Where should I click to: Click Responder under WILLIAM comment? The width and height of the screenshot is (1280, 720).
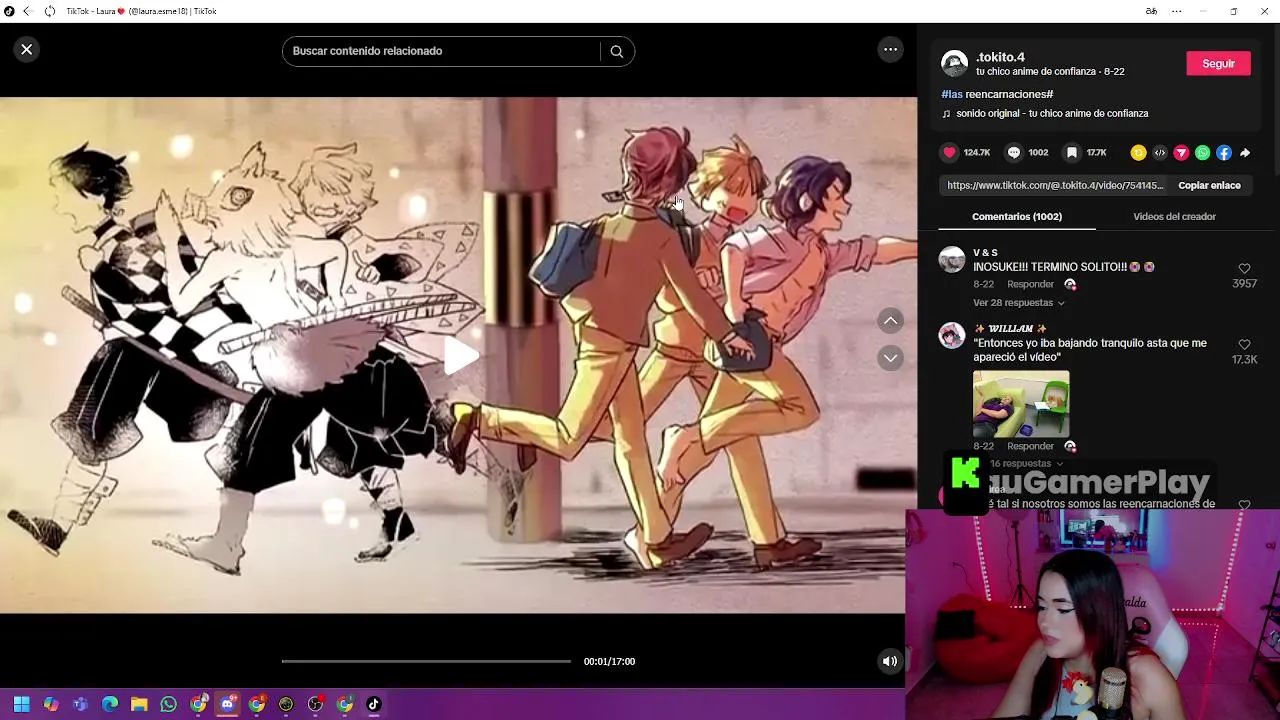coord(1030,446)
